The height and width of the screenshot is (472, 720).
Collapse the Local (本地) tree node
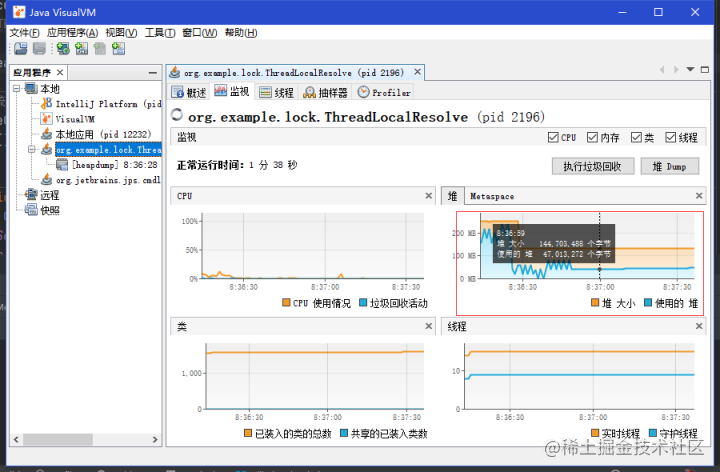pos(17,88)
